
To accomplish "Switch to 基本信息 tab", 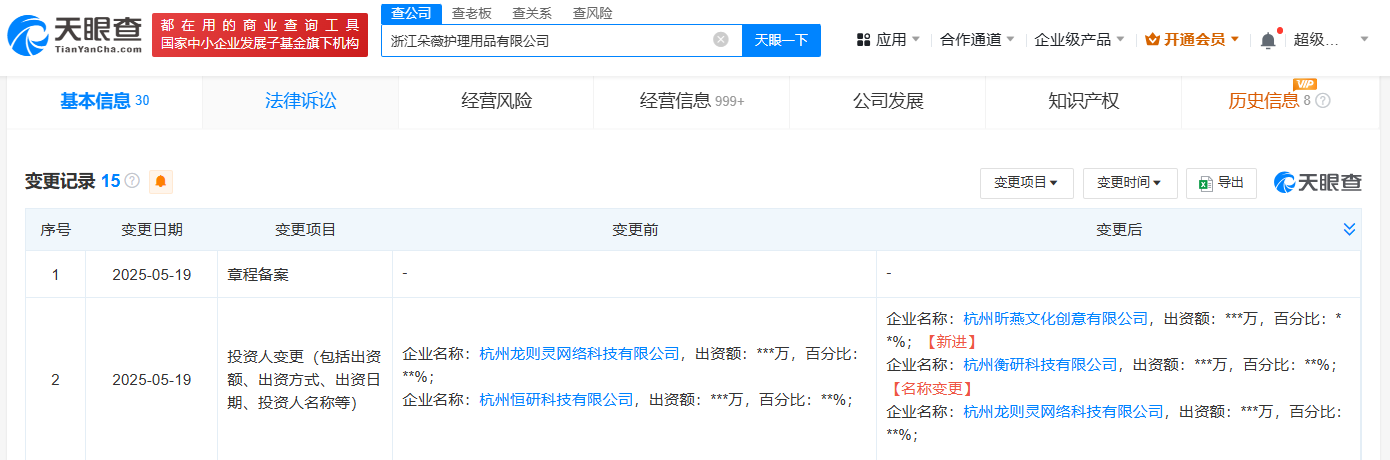I will pyautogui.click(x=104, y=101).
